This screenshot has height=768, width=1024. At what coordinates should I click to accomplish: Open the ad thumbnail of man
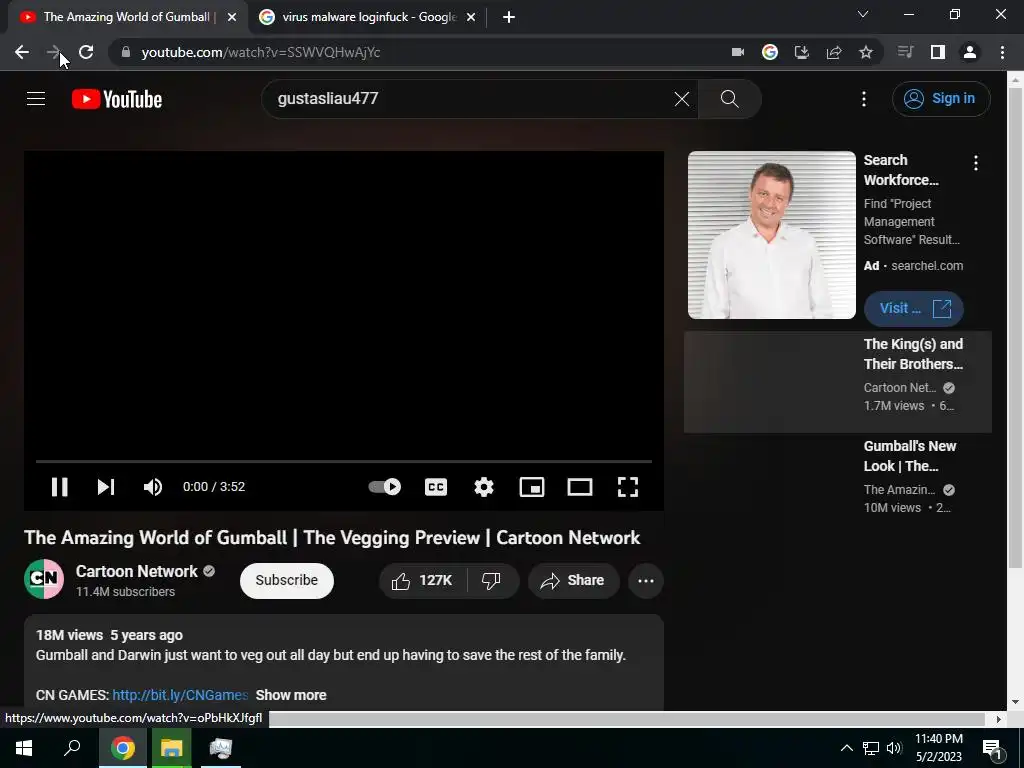point(771,235)
